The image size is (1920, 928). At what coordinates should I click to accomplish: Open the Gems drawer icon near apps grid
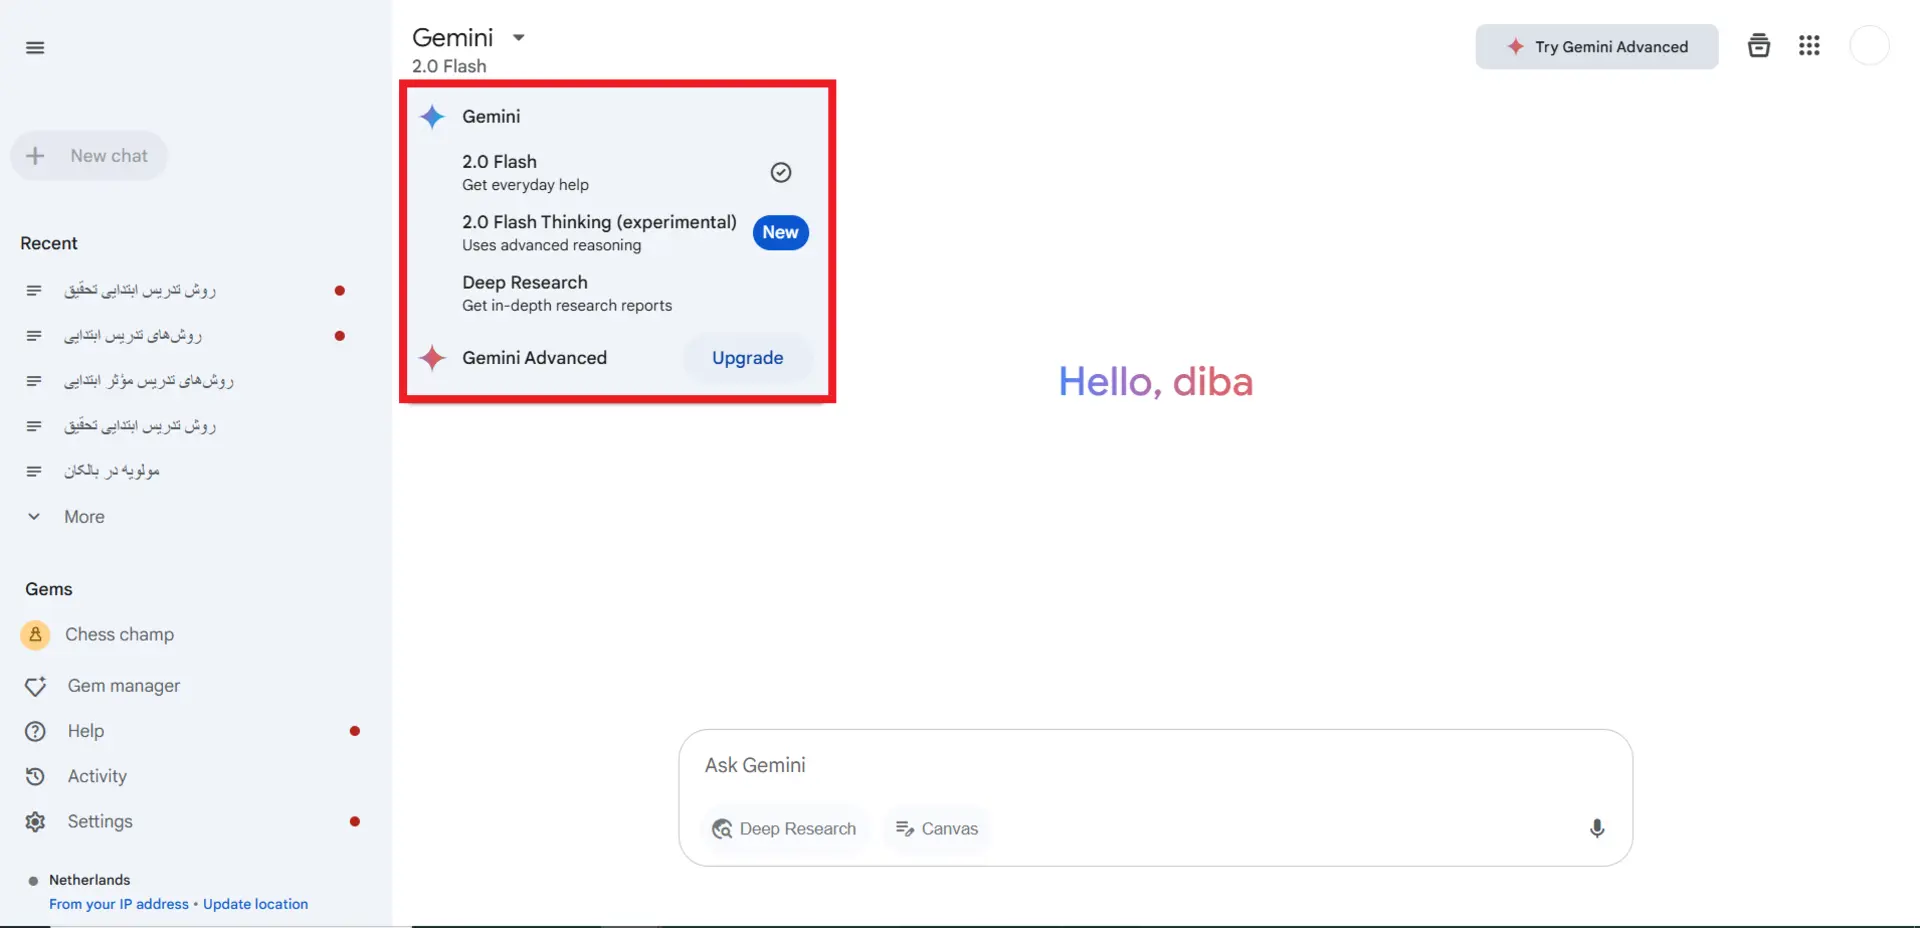tap(1758, 46)
